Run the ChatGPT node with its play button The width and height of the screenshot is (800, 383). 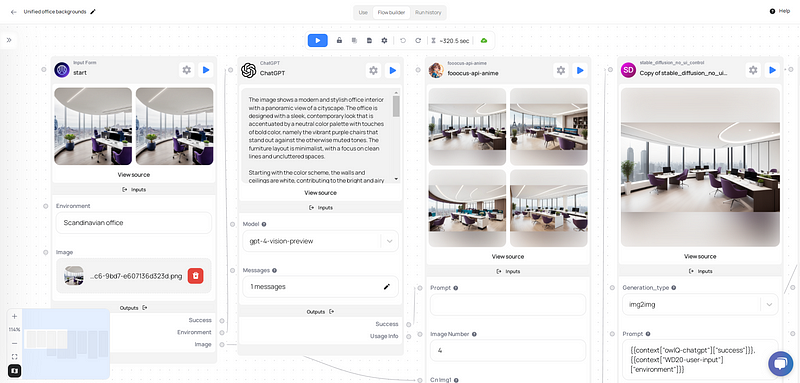click(392, 70)
